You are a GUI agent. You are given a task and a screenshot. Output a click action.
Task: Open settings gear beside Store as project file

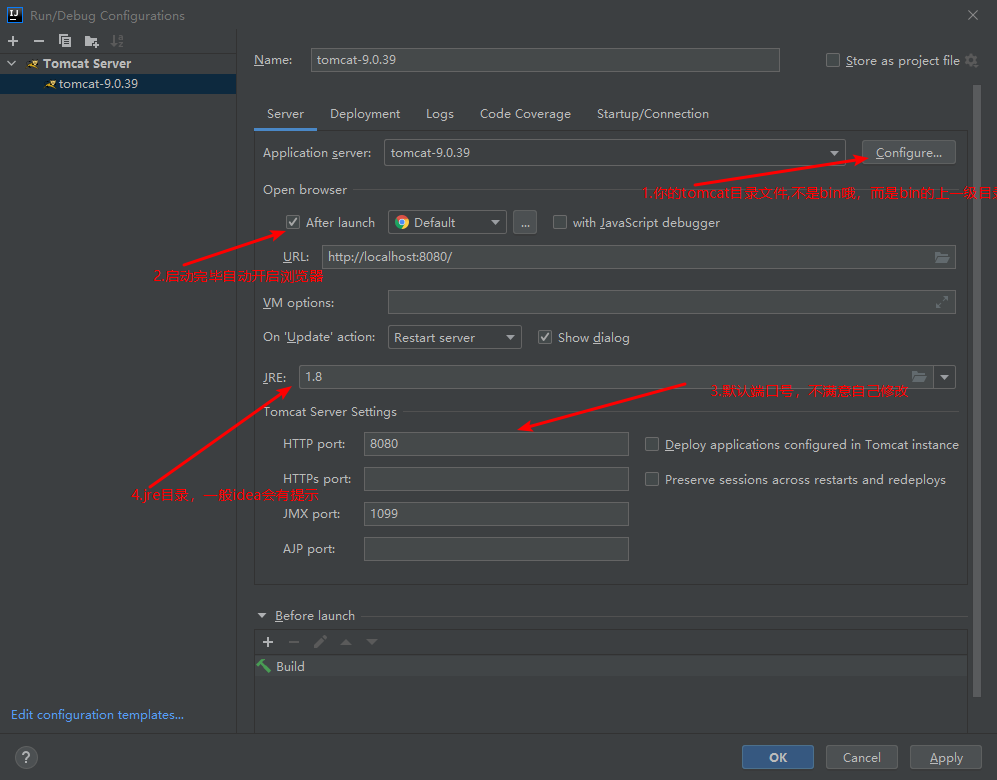pyautogui.click(x=971, y=60)
